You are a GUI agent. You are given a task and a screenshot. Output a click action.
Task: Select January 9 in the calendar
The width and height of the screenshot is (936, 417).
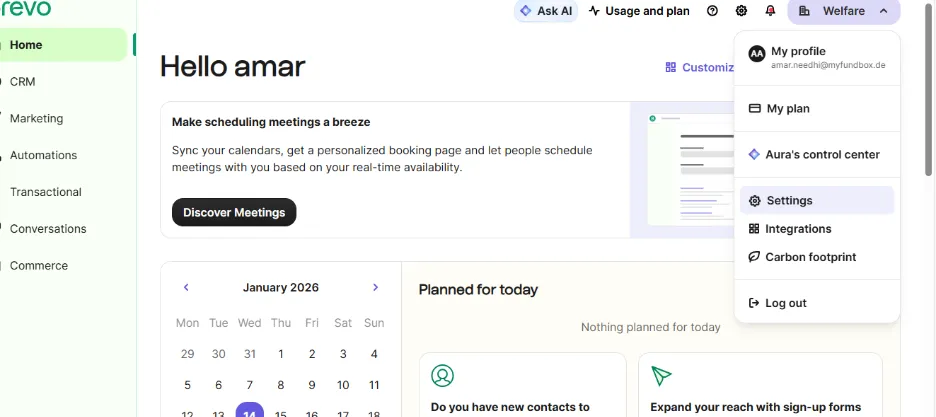coord(312,385)
